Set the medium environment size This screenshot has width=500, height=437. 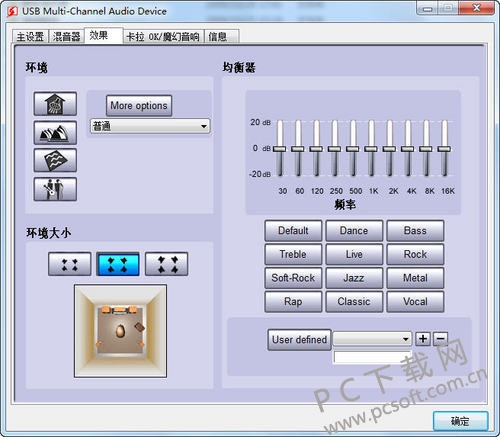118,264
